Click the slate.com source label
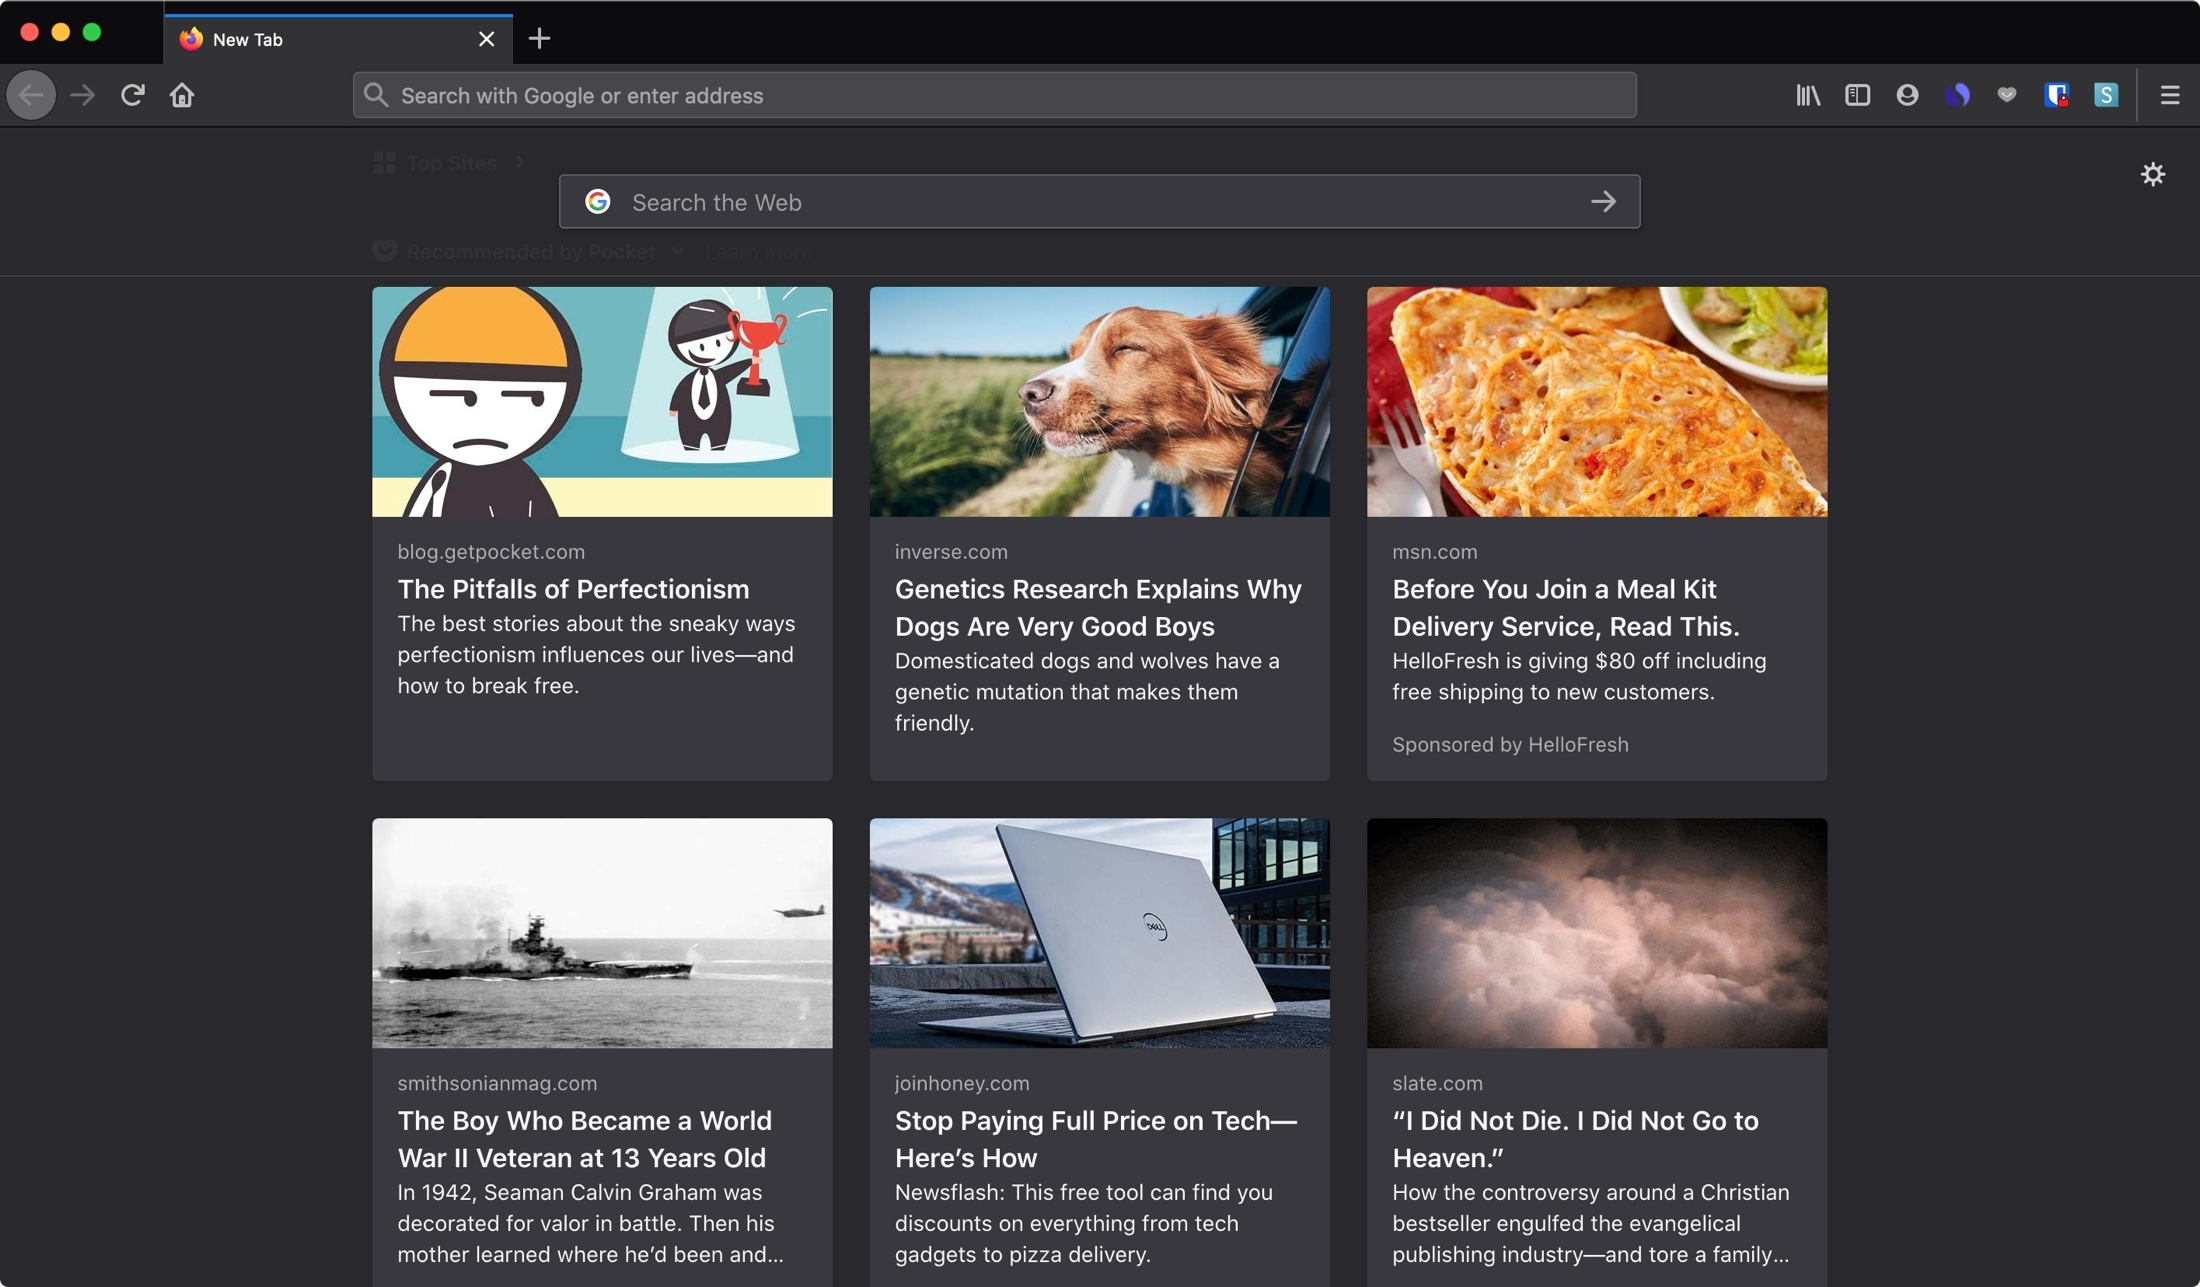Viewport: 2200px width, 1287px height. tap(1437, 1082)
